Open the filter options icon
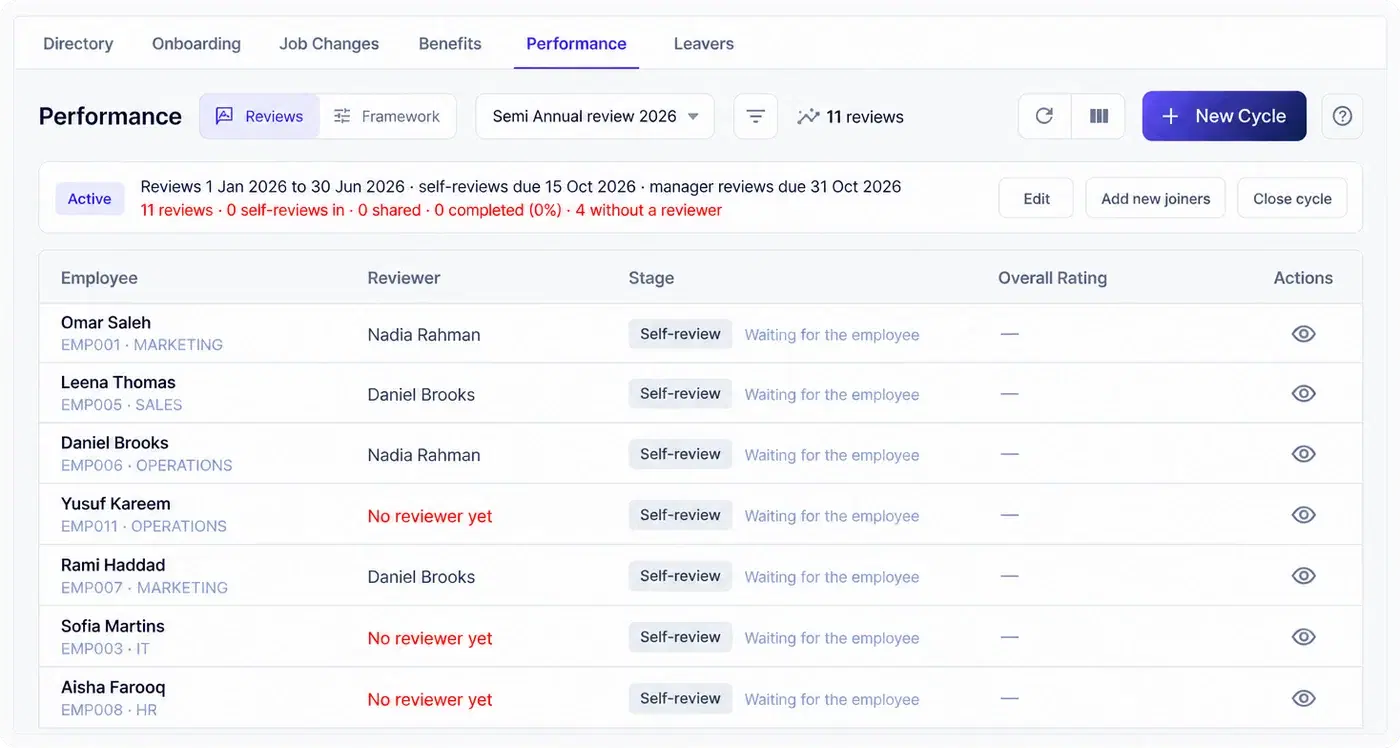This screenshot has height=748, width=1400. (x=756, y=116)
